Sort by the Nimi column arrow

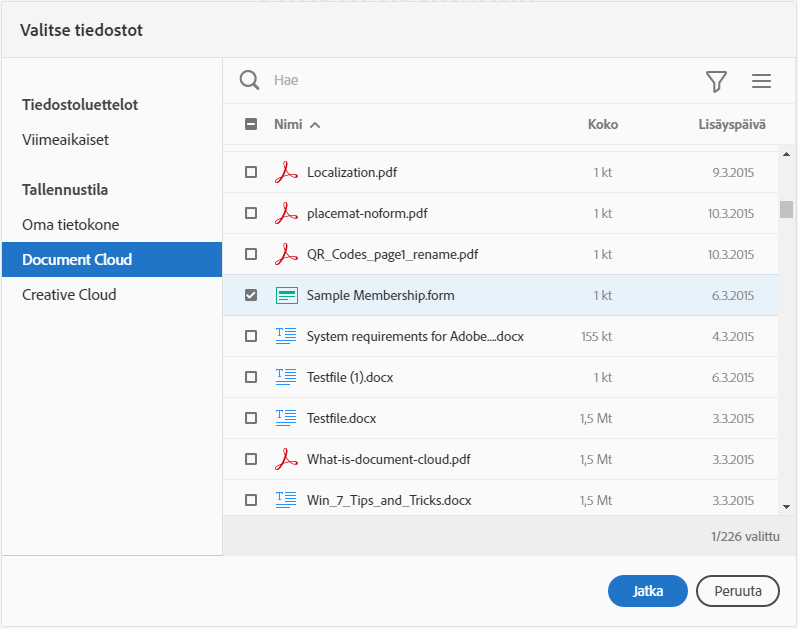click(x=315, y=125)
